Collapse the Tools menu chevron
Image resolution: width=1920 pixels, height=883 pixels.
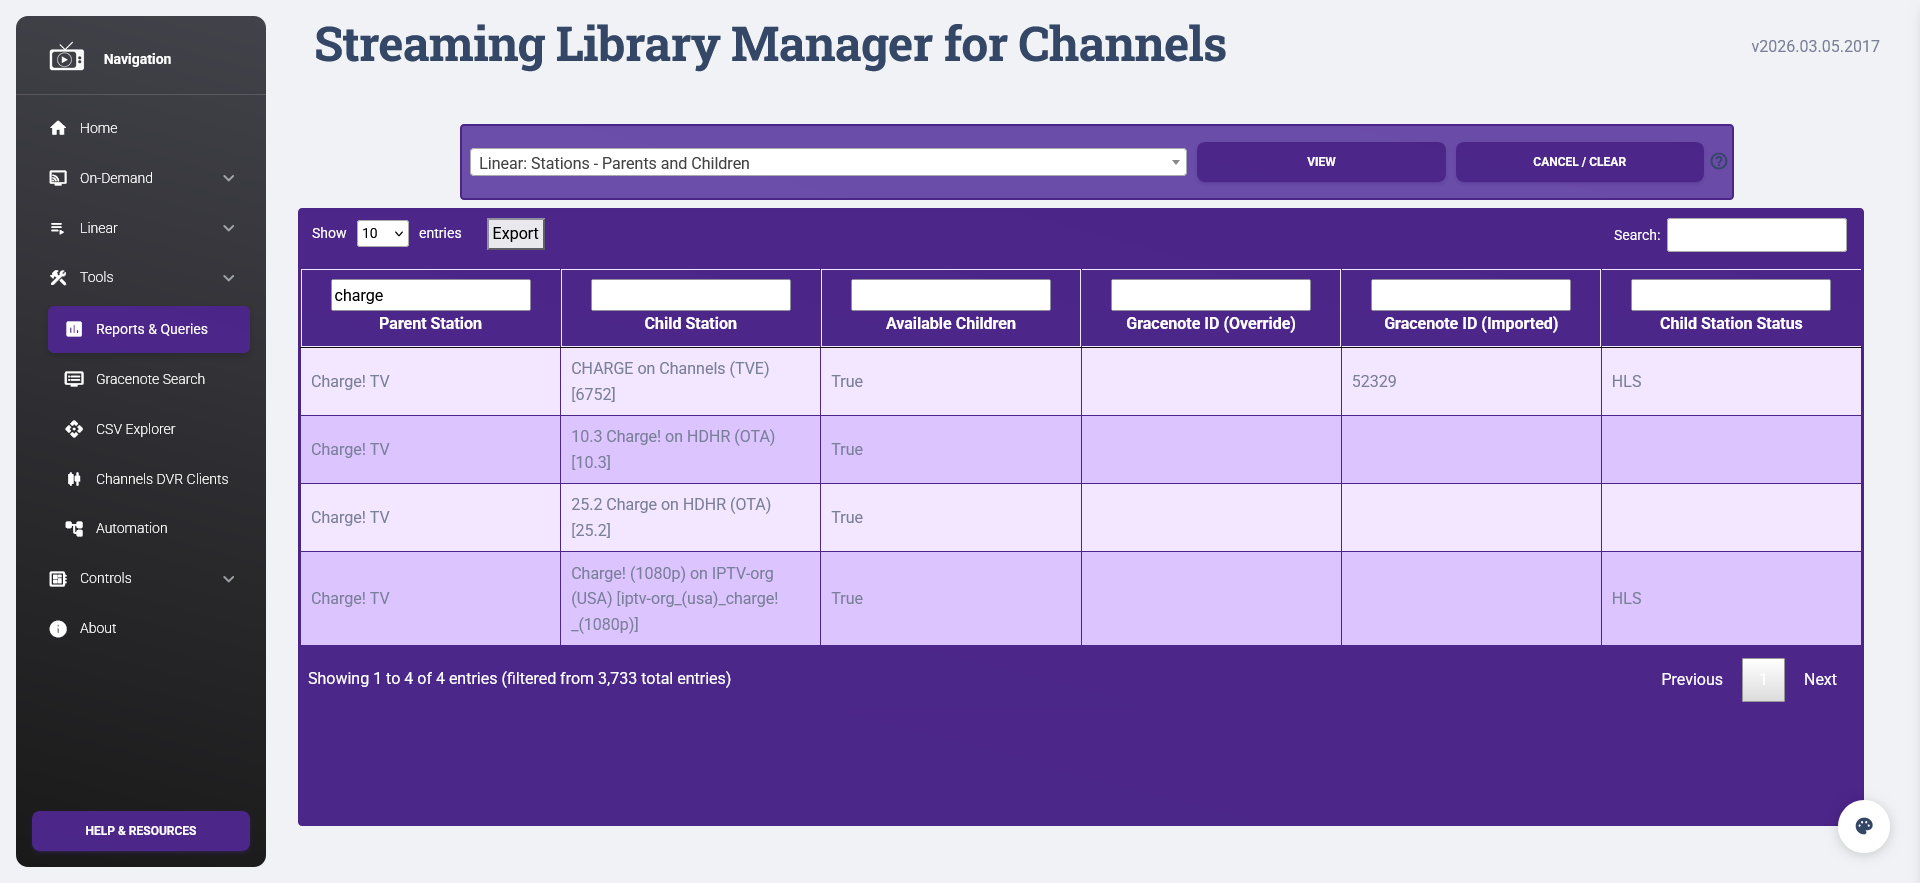(229, 278)
